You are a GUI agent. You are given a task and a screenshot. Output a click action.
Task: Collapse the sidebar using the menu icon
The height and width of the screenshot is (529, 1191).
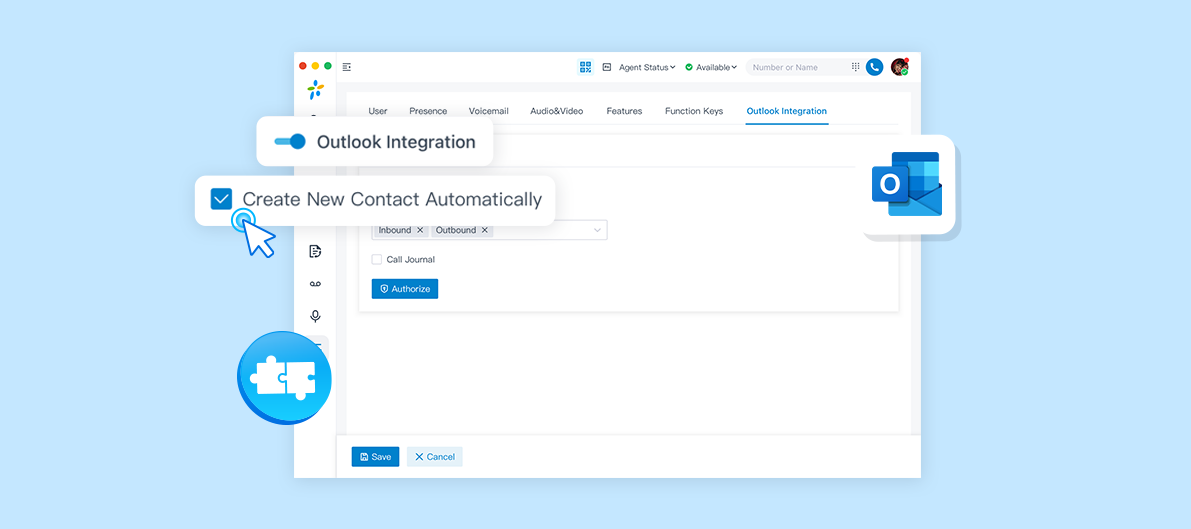[347, 67]
